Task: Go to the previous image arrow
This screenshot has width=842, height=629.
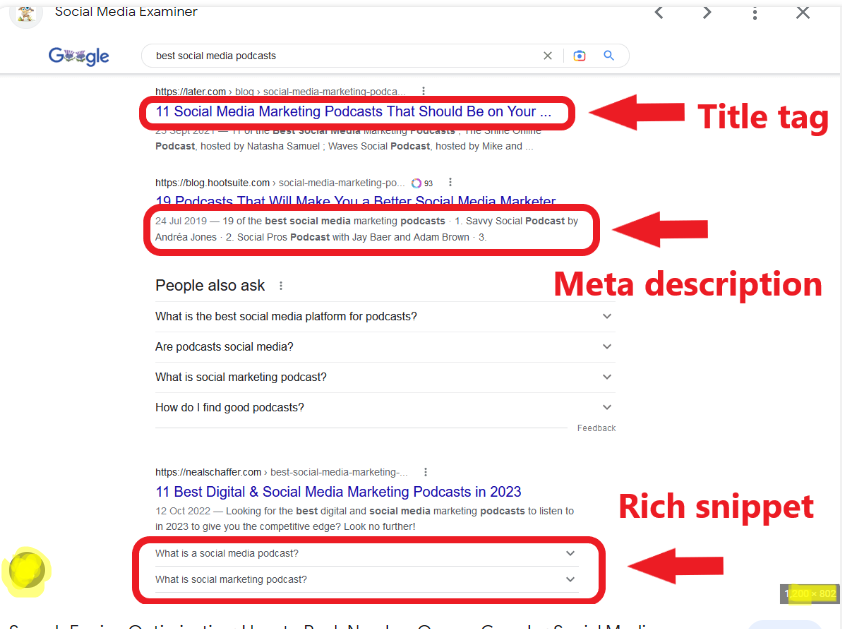Action: coord(658,13)
